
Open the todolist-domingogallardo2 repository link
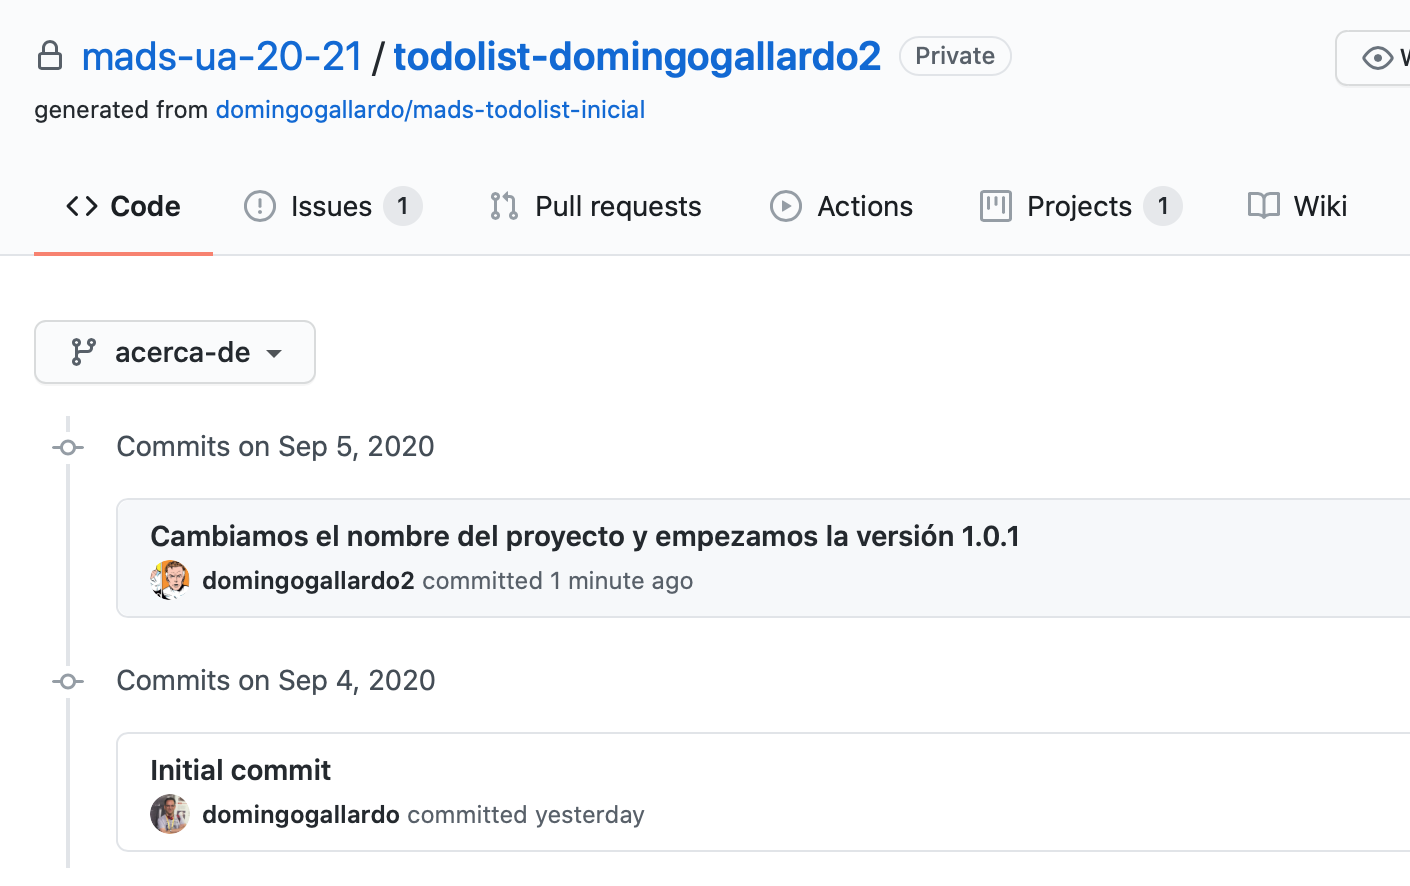pos(637,56)
